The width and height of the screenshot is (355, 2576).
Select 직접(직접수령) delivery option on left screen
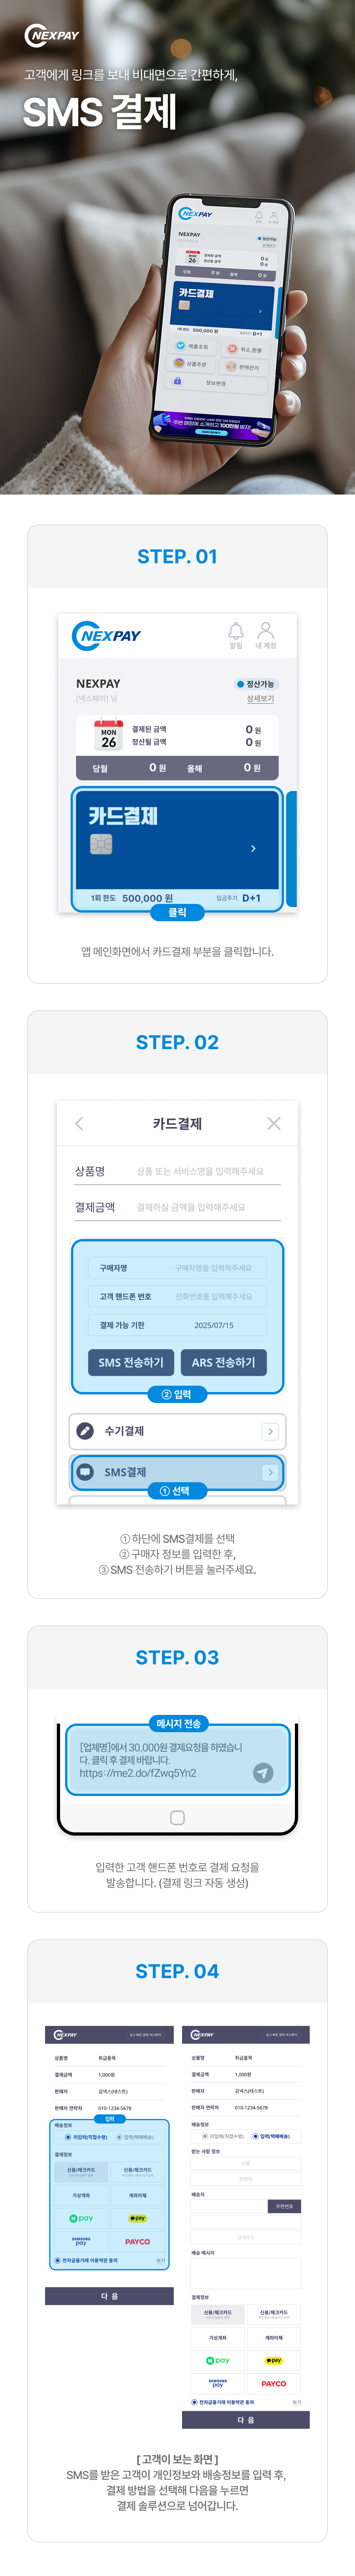(x=68, y=2137)
